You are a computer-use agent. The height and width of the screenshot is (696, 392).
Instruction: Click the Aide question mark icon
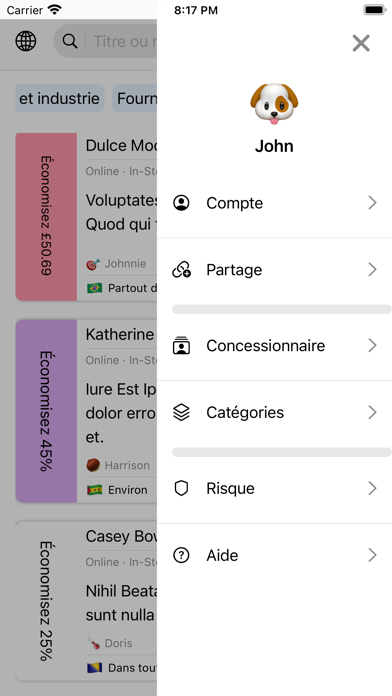point(181,555)
